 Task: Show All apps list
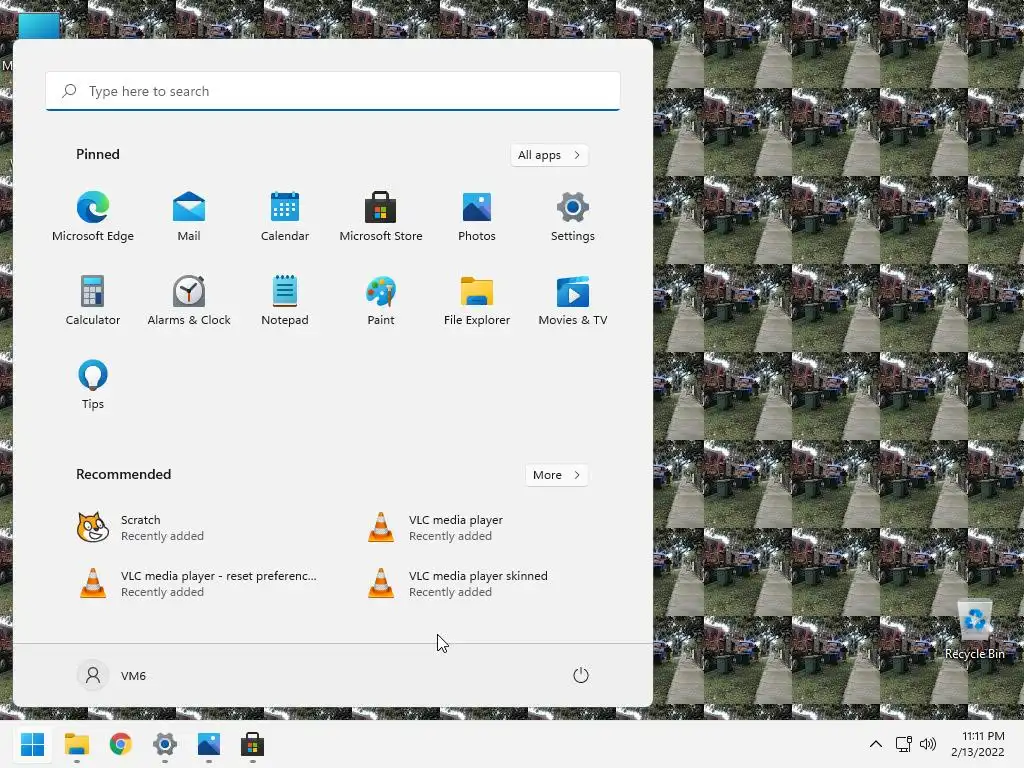(x=549, y=155)
